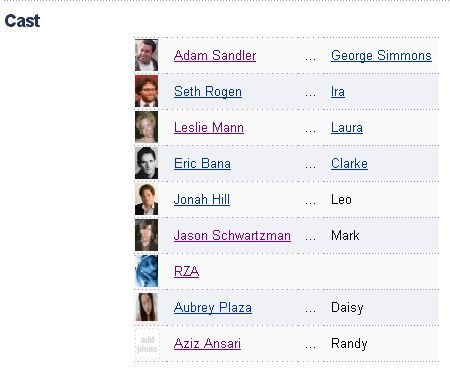Follow the Jason Schwartzman link

pyautogui.click(x=232, y=235)
